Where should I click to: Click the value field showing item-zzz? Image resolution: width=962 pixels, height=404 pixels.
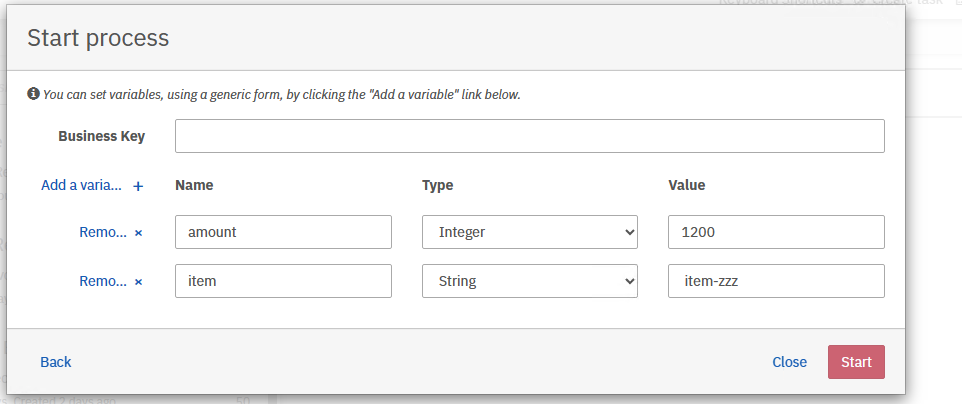(776, 281)
